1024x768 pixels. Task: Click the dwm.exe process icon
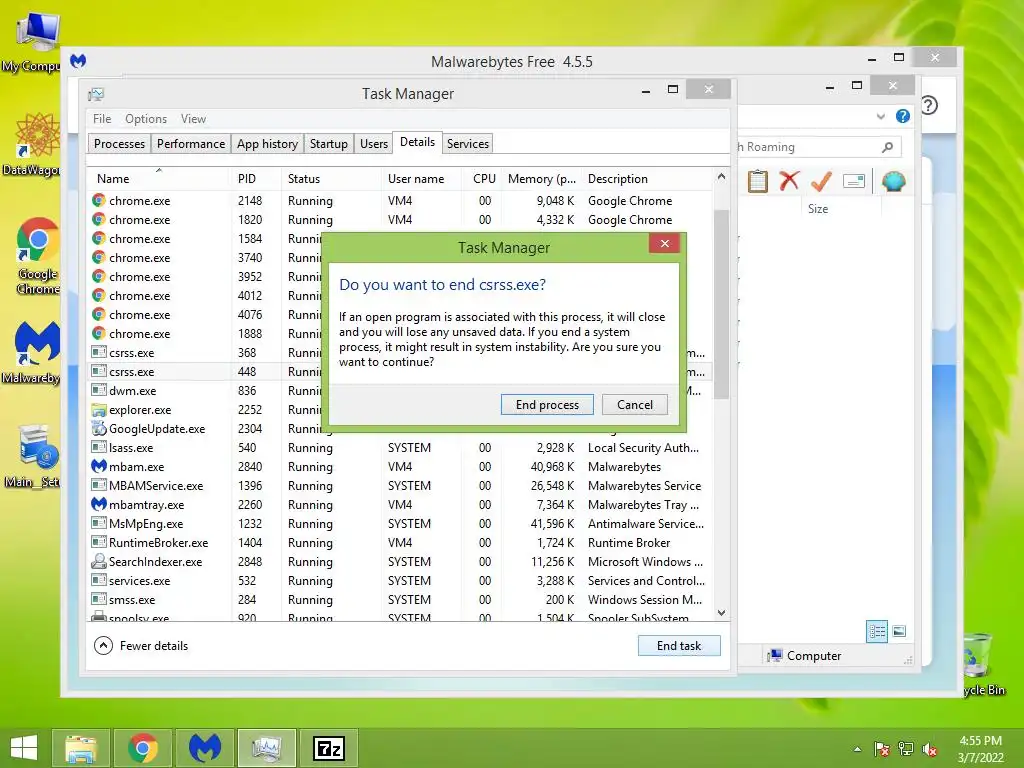click(99, 391)
